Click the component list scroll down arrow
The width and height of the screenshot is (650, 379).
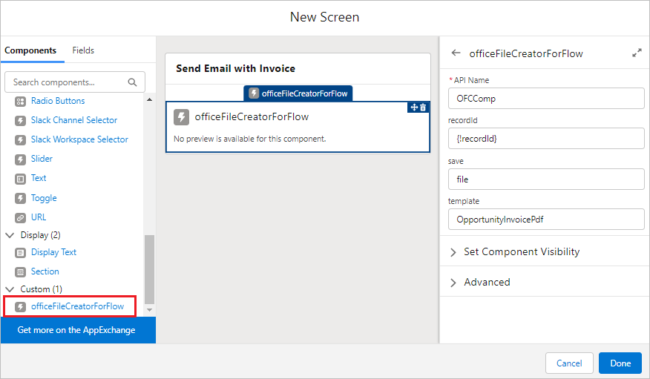pyautogui.click(x=149, y=310)
